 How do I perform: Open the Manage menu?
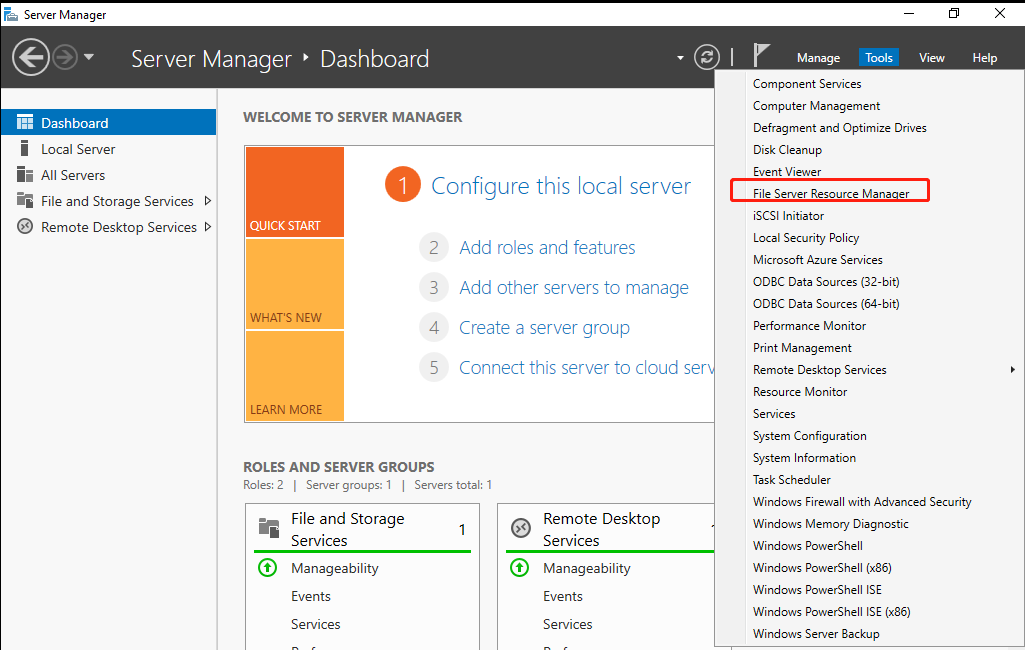(x=818, y=58)
